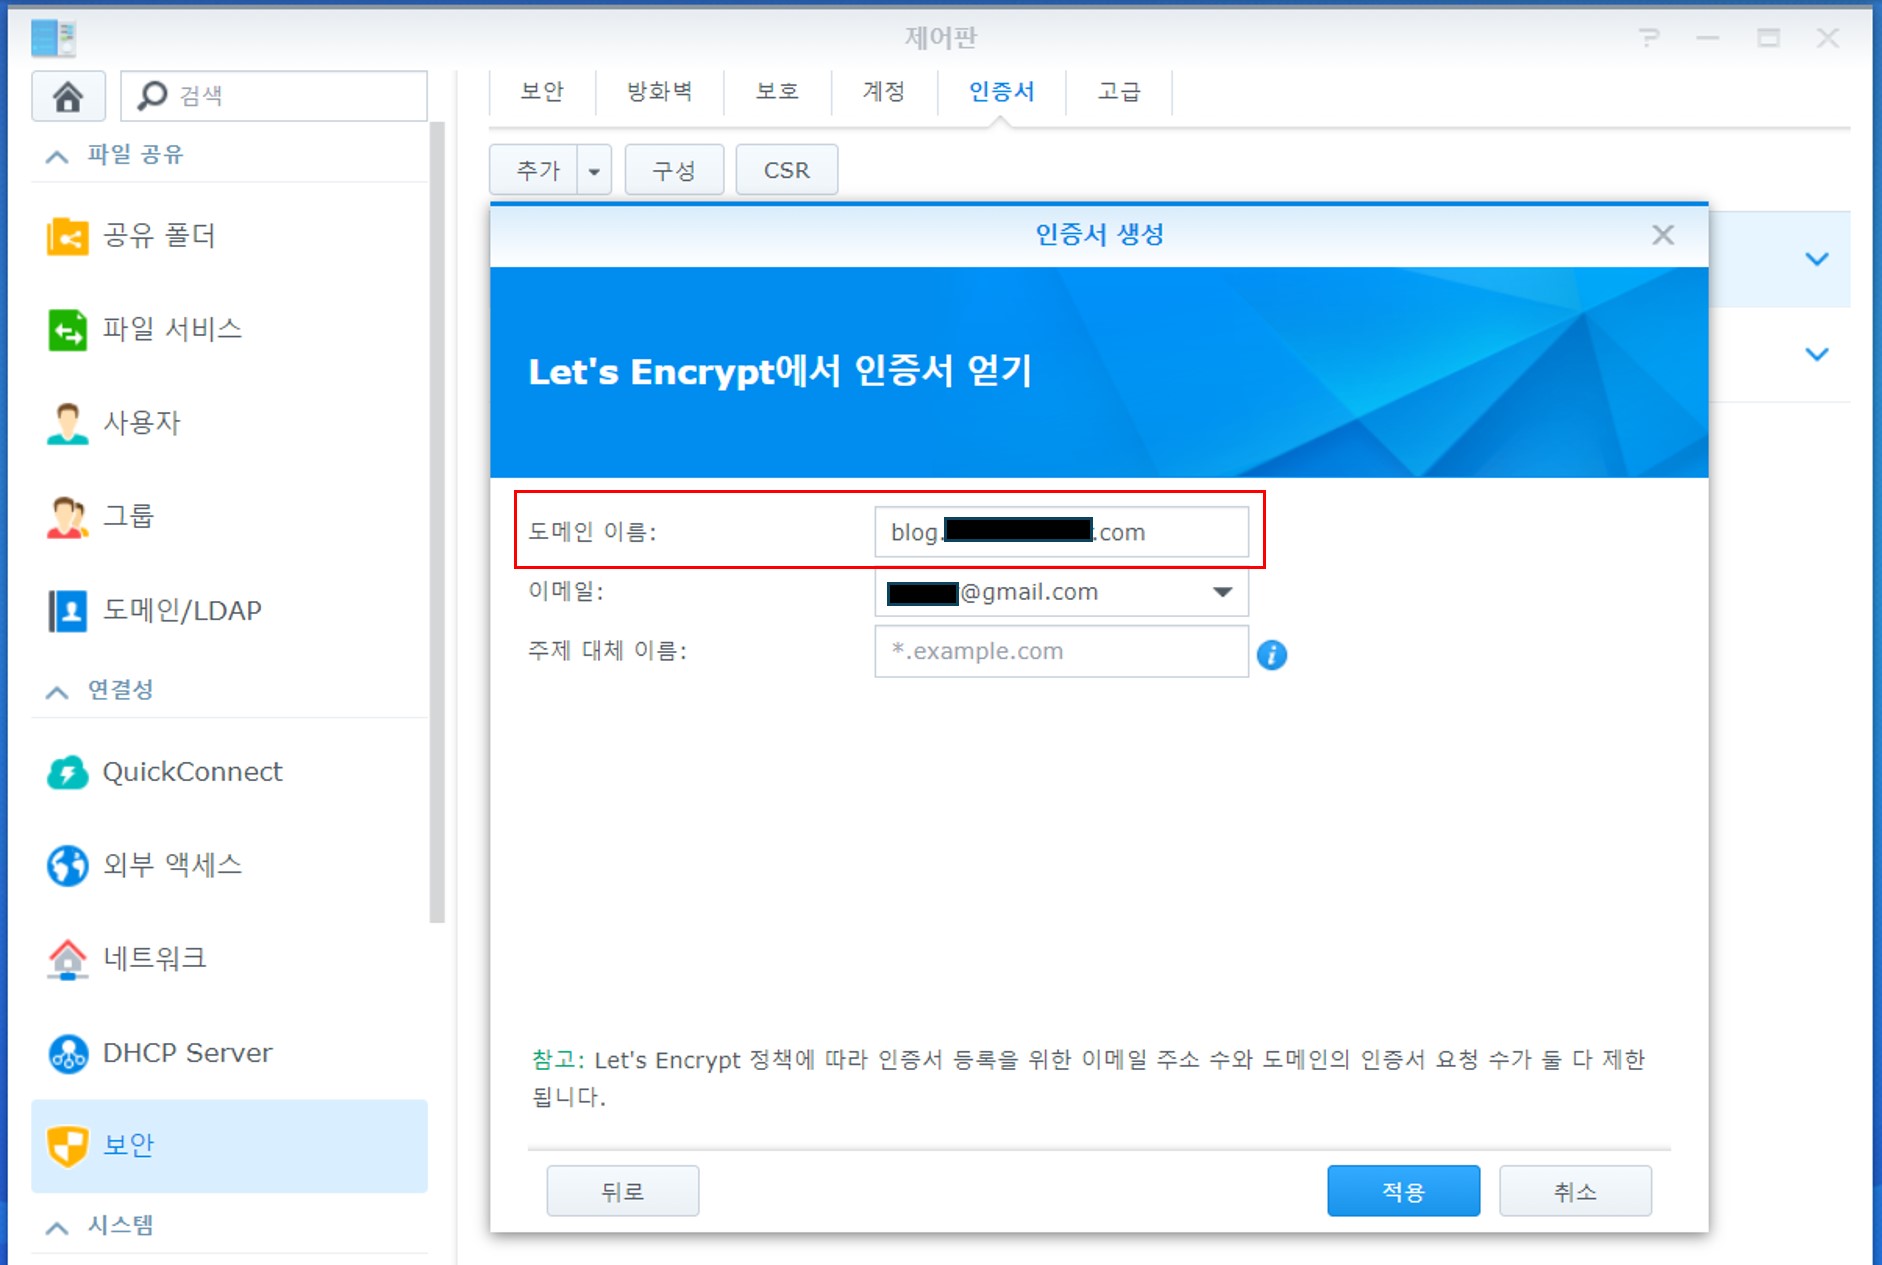Switch to the 계정 tab

pyautogui.click(x=884, y=92)
